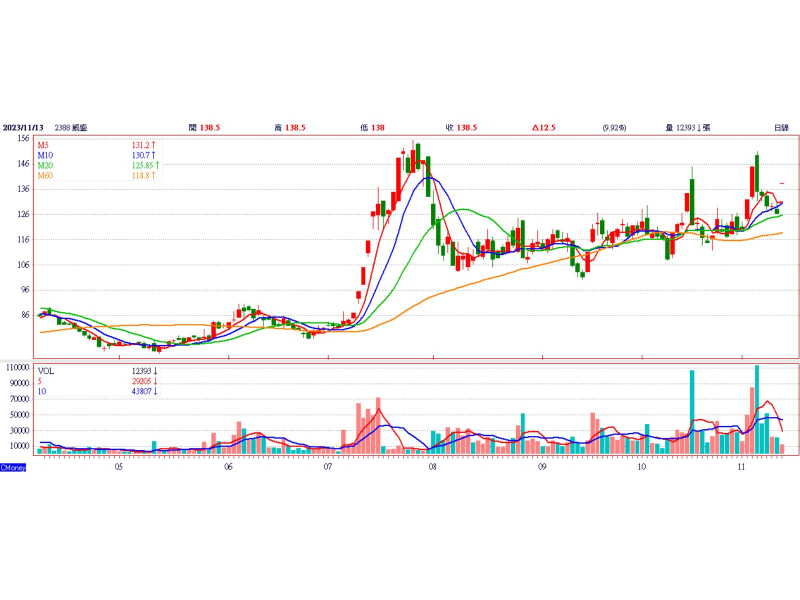Click the M10 moving average legend label
This screenshot has height=600, width=800.
[x=45, y=155]
